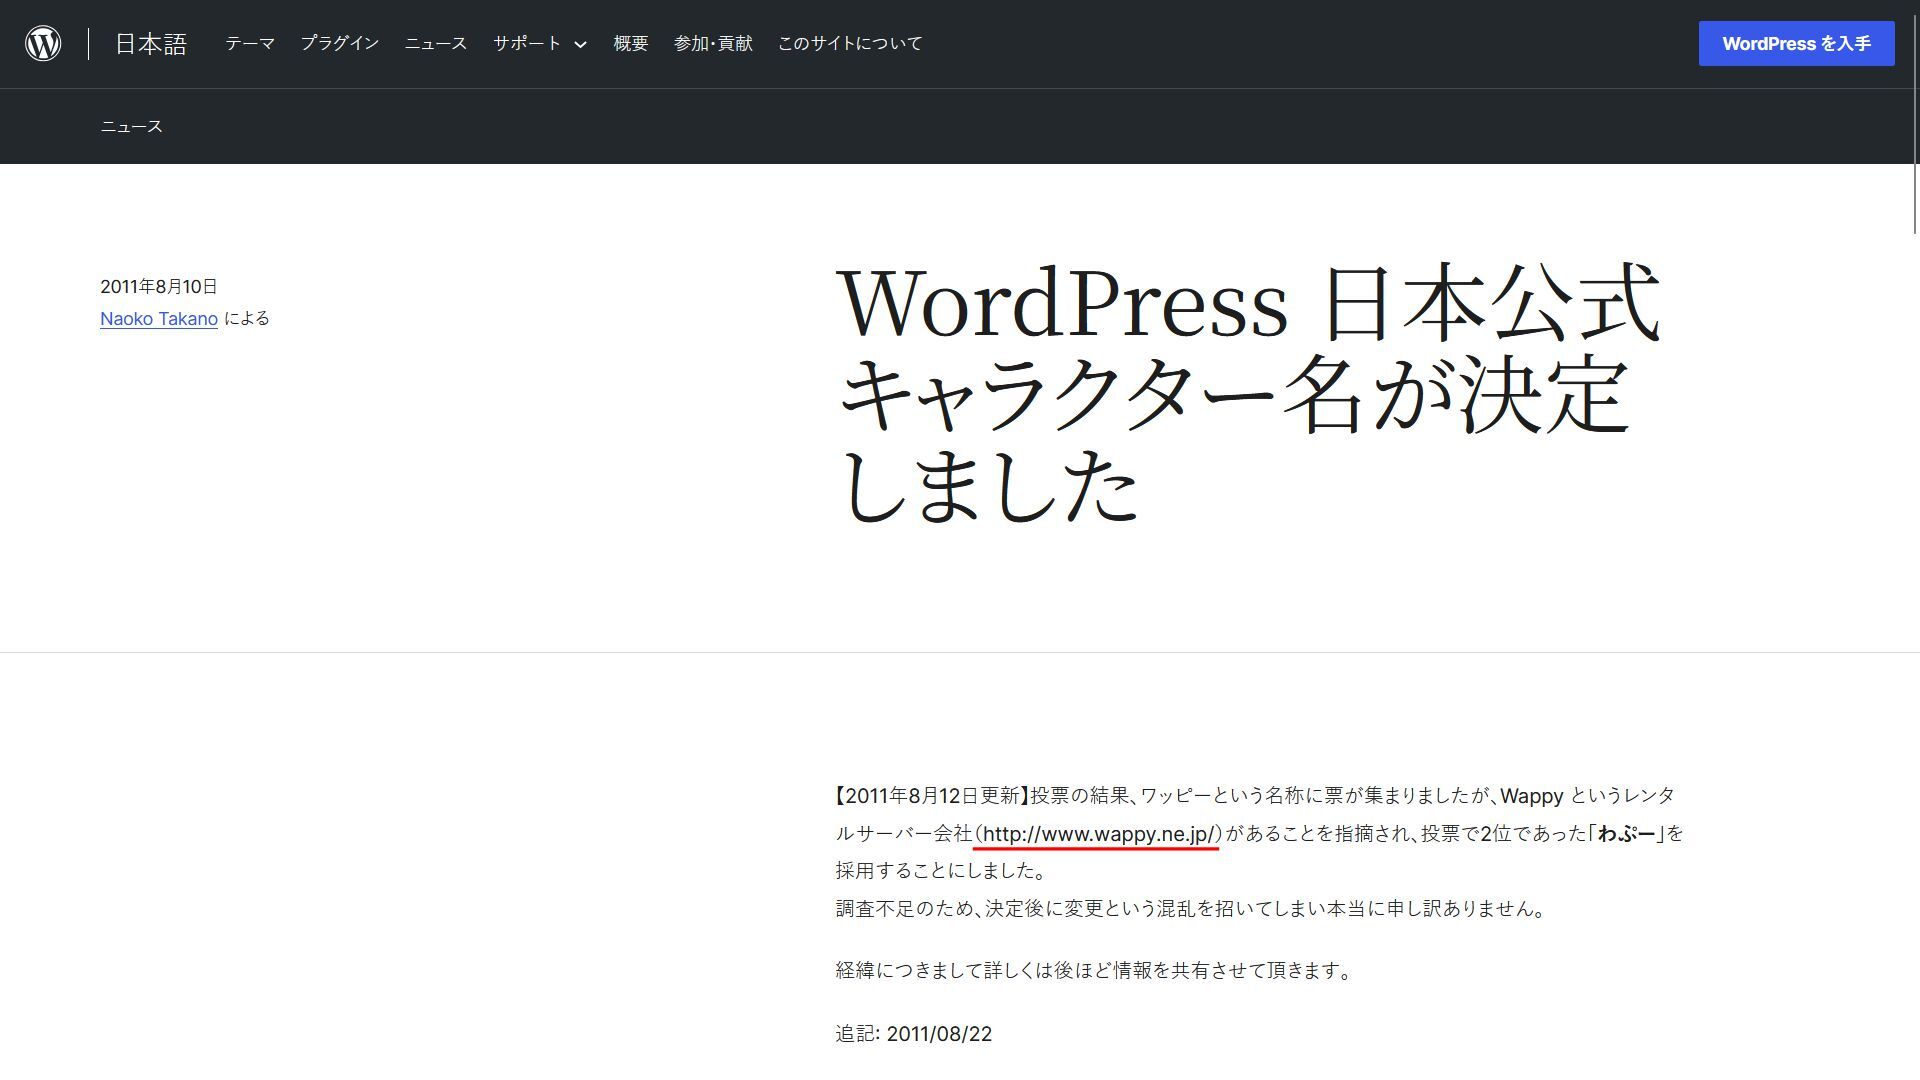Open the 概要 navigation item
Viewport: 1920px width, 1080px height.
tap(631, 44)
